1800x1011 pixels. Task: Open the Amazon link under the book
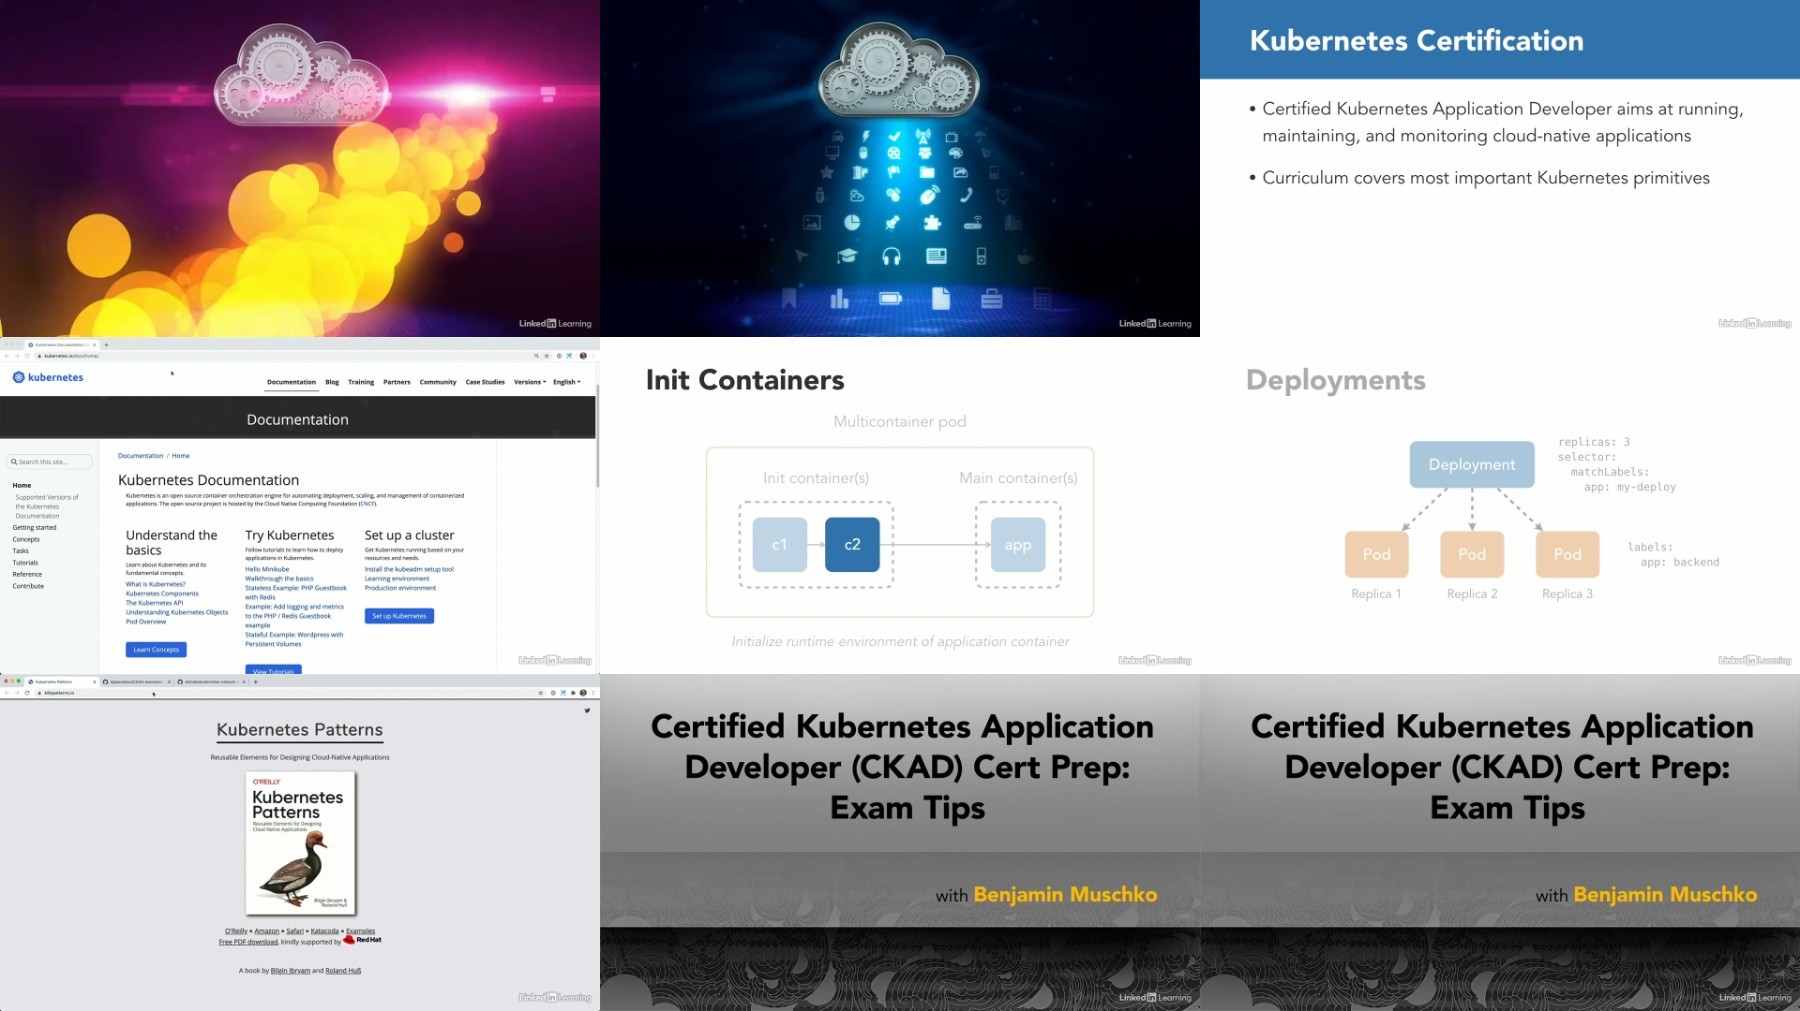pos(266,931)
